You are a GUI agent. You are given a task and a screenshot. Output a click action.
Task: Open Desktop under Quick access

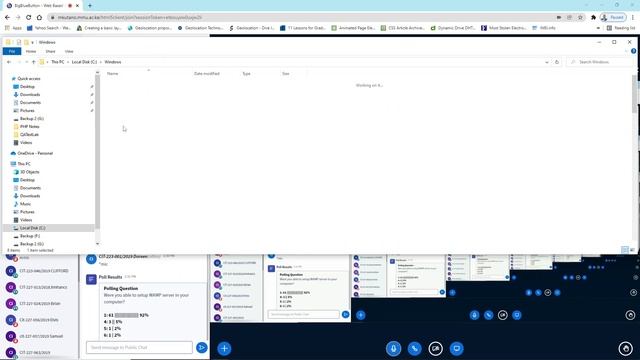27,87
